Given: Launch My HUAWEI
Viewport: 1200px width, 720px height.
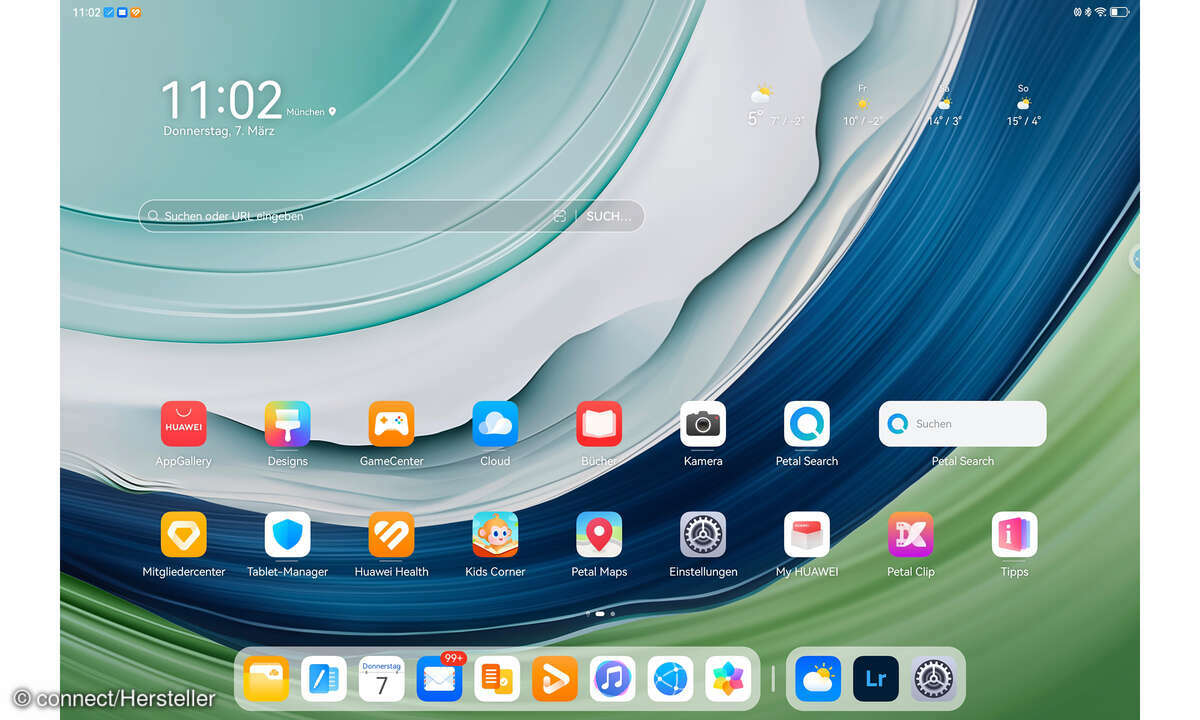Looking at the screenshot, I should click(x=807, y=535).
